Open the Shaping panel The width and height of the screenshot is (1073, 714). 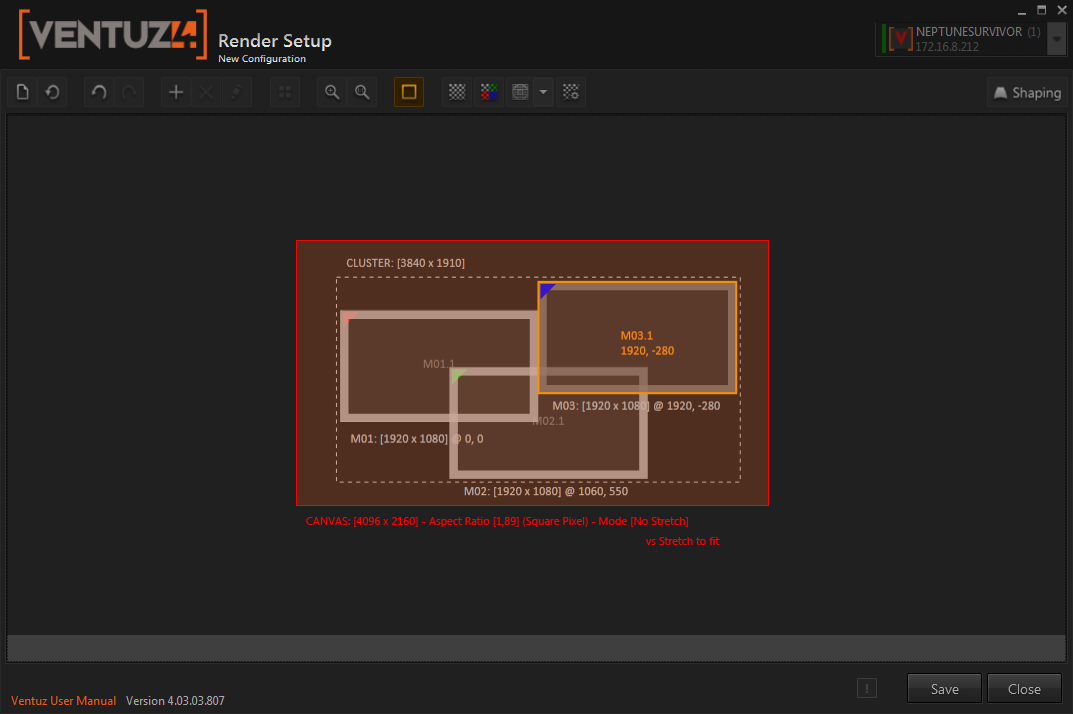[x=1027, y=93]
